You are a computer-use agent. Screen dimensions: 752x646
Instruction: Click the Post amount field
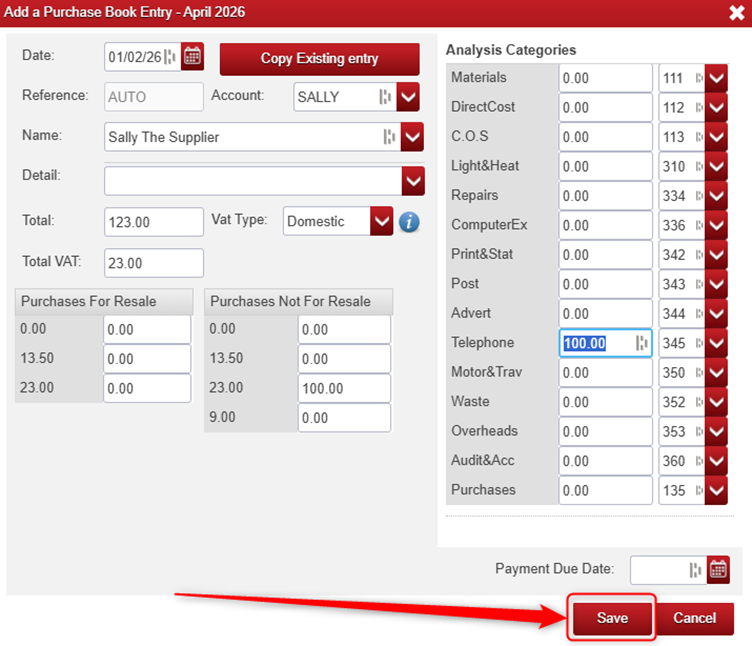(x=606, y=284)
